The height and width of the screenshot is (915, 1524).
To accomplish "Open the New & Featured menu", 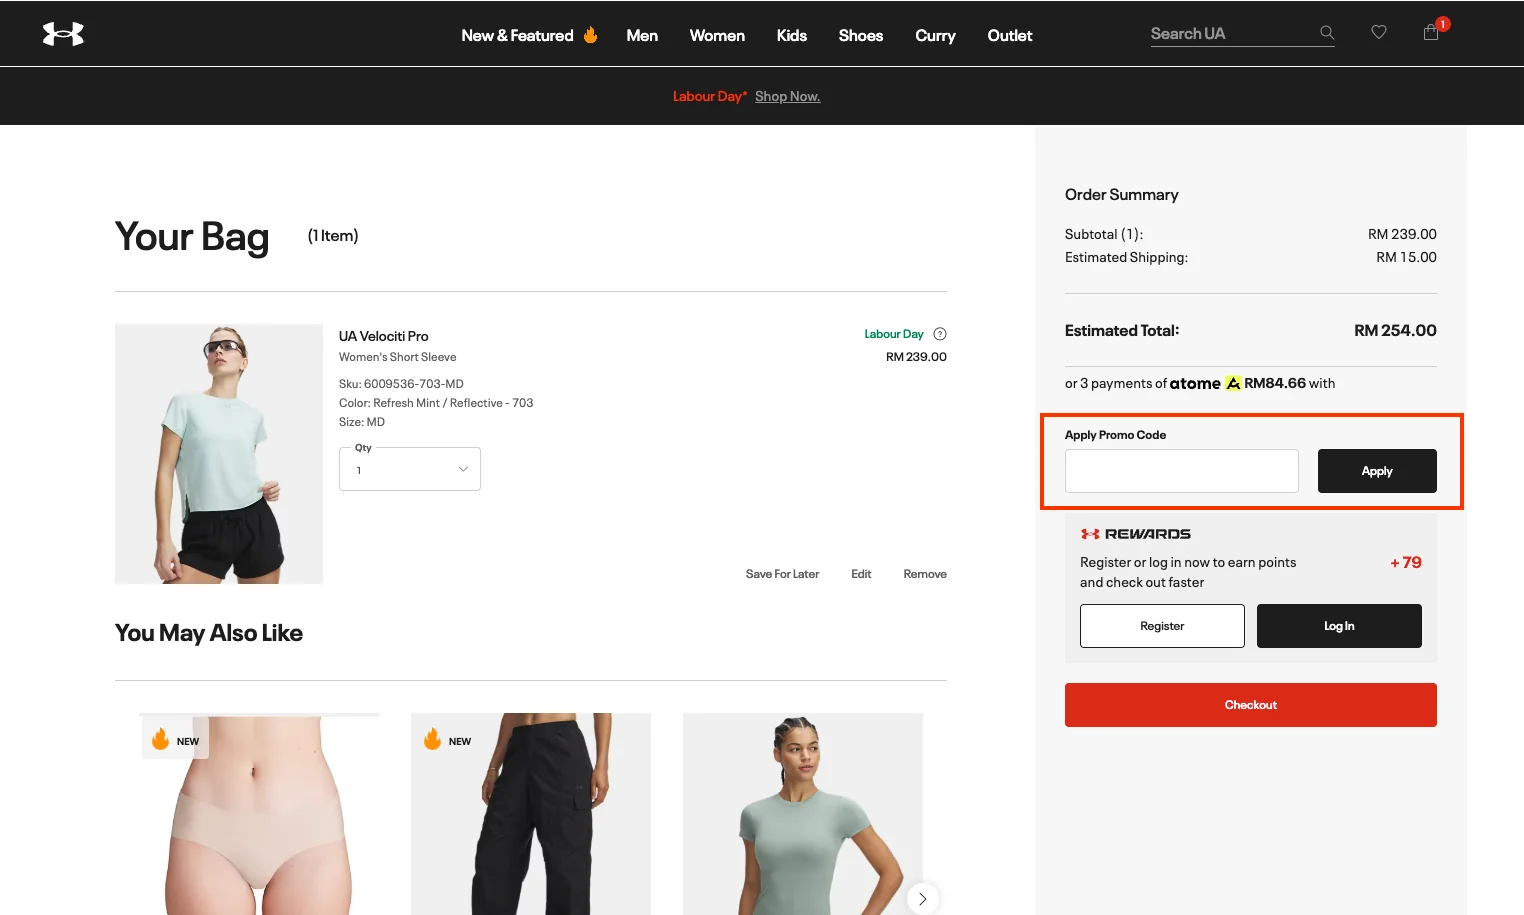I will click(x=529, y=35).
